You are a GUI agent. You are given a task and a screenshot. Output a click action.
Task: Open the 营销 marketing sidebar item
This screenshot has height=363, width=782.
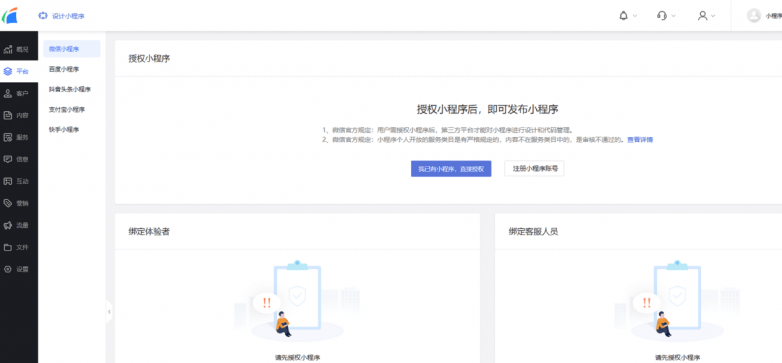[x=18, y=203]
